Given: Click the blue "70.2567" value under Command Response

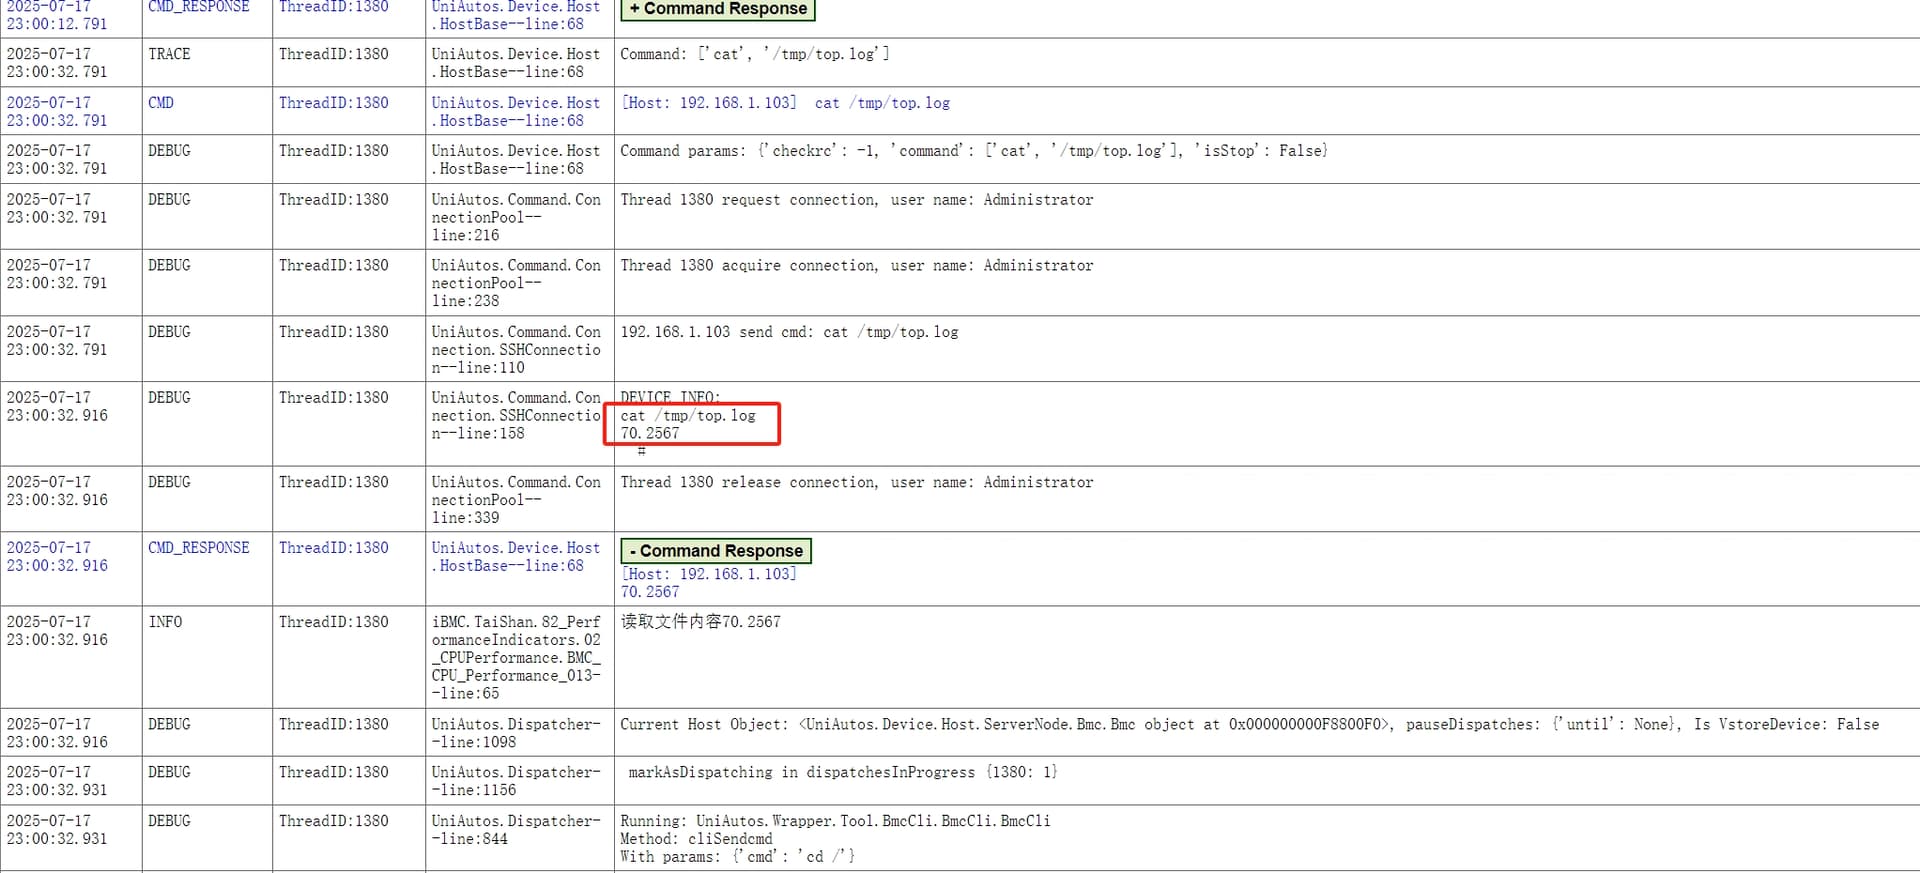Looking at the screenshot, I should coord(649,592).
